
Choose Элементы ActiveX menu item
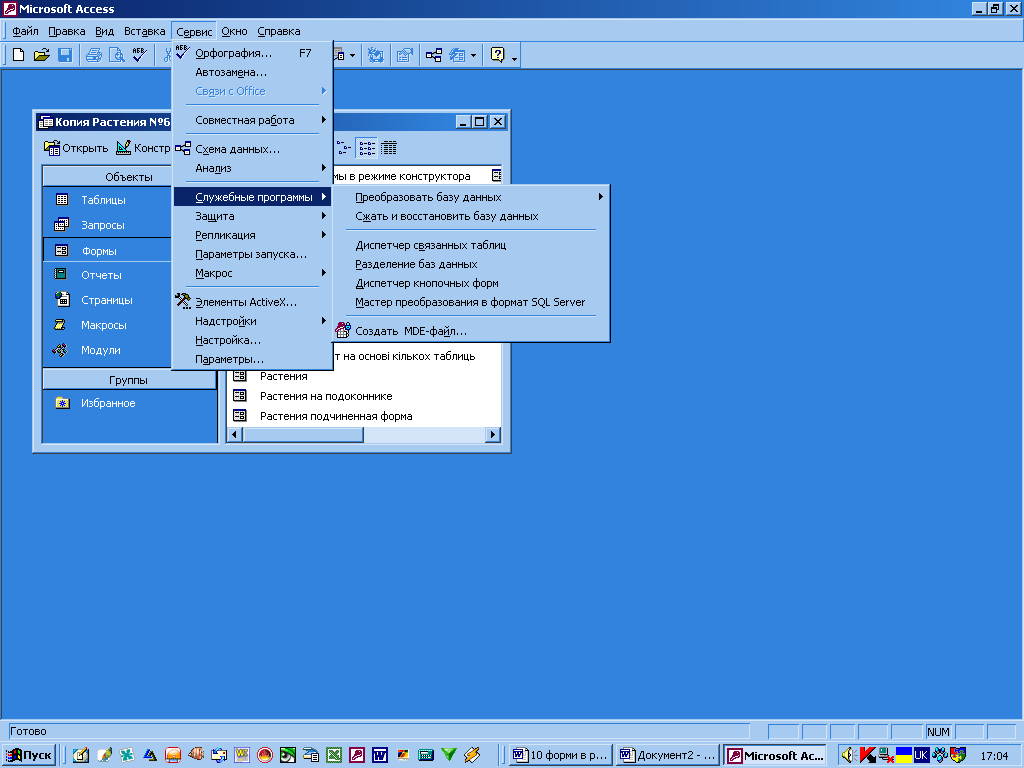pos(252,302)
